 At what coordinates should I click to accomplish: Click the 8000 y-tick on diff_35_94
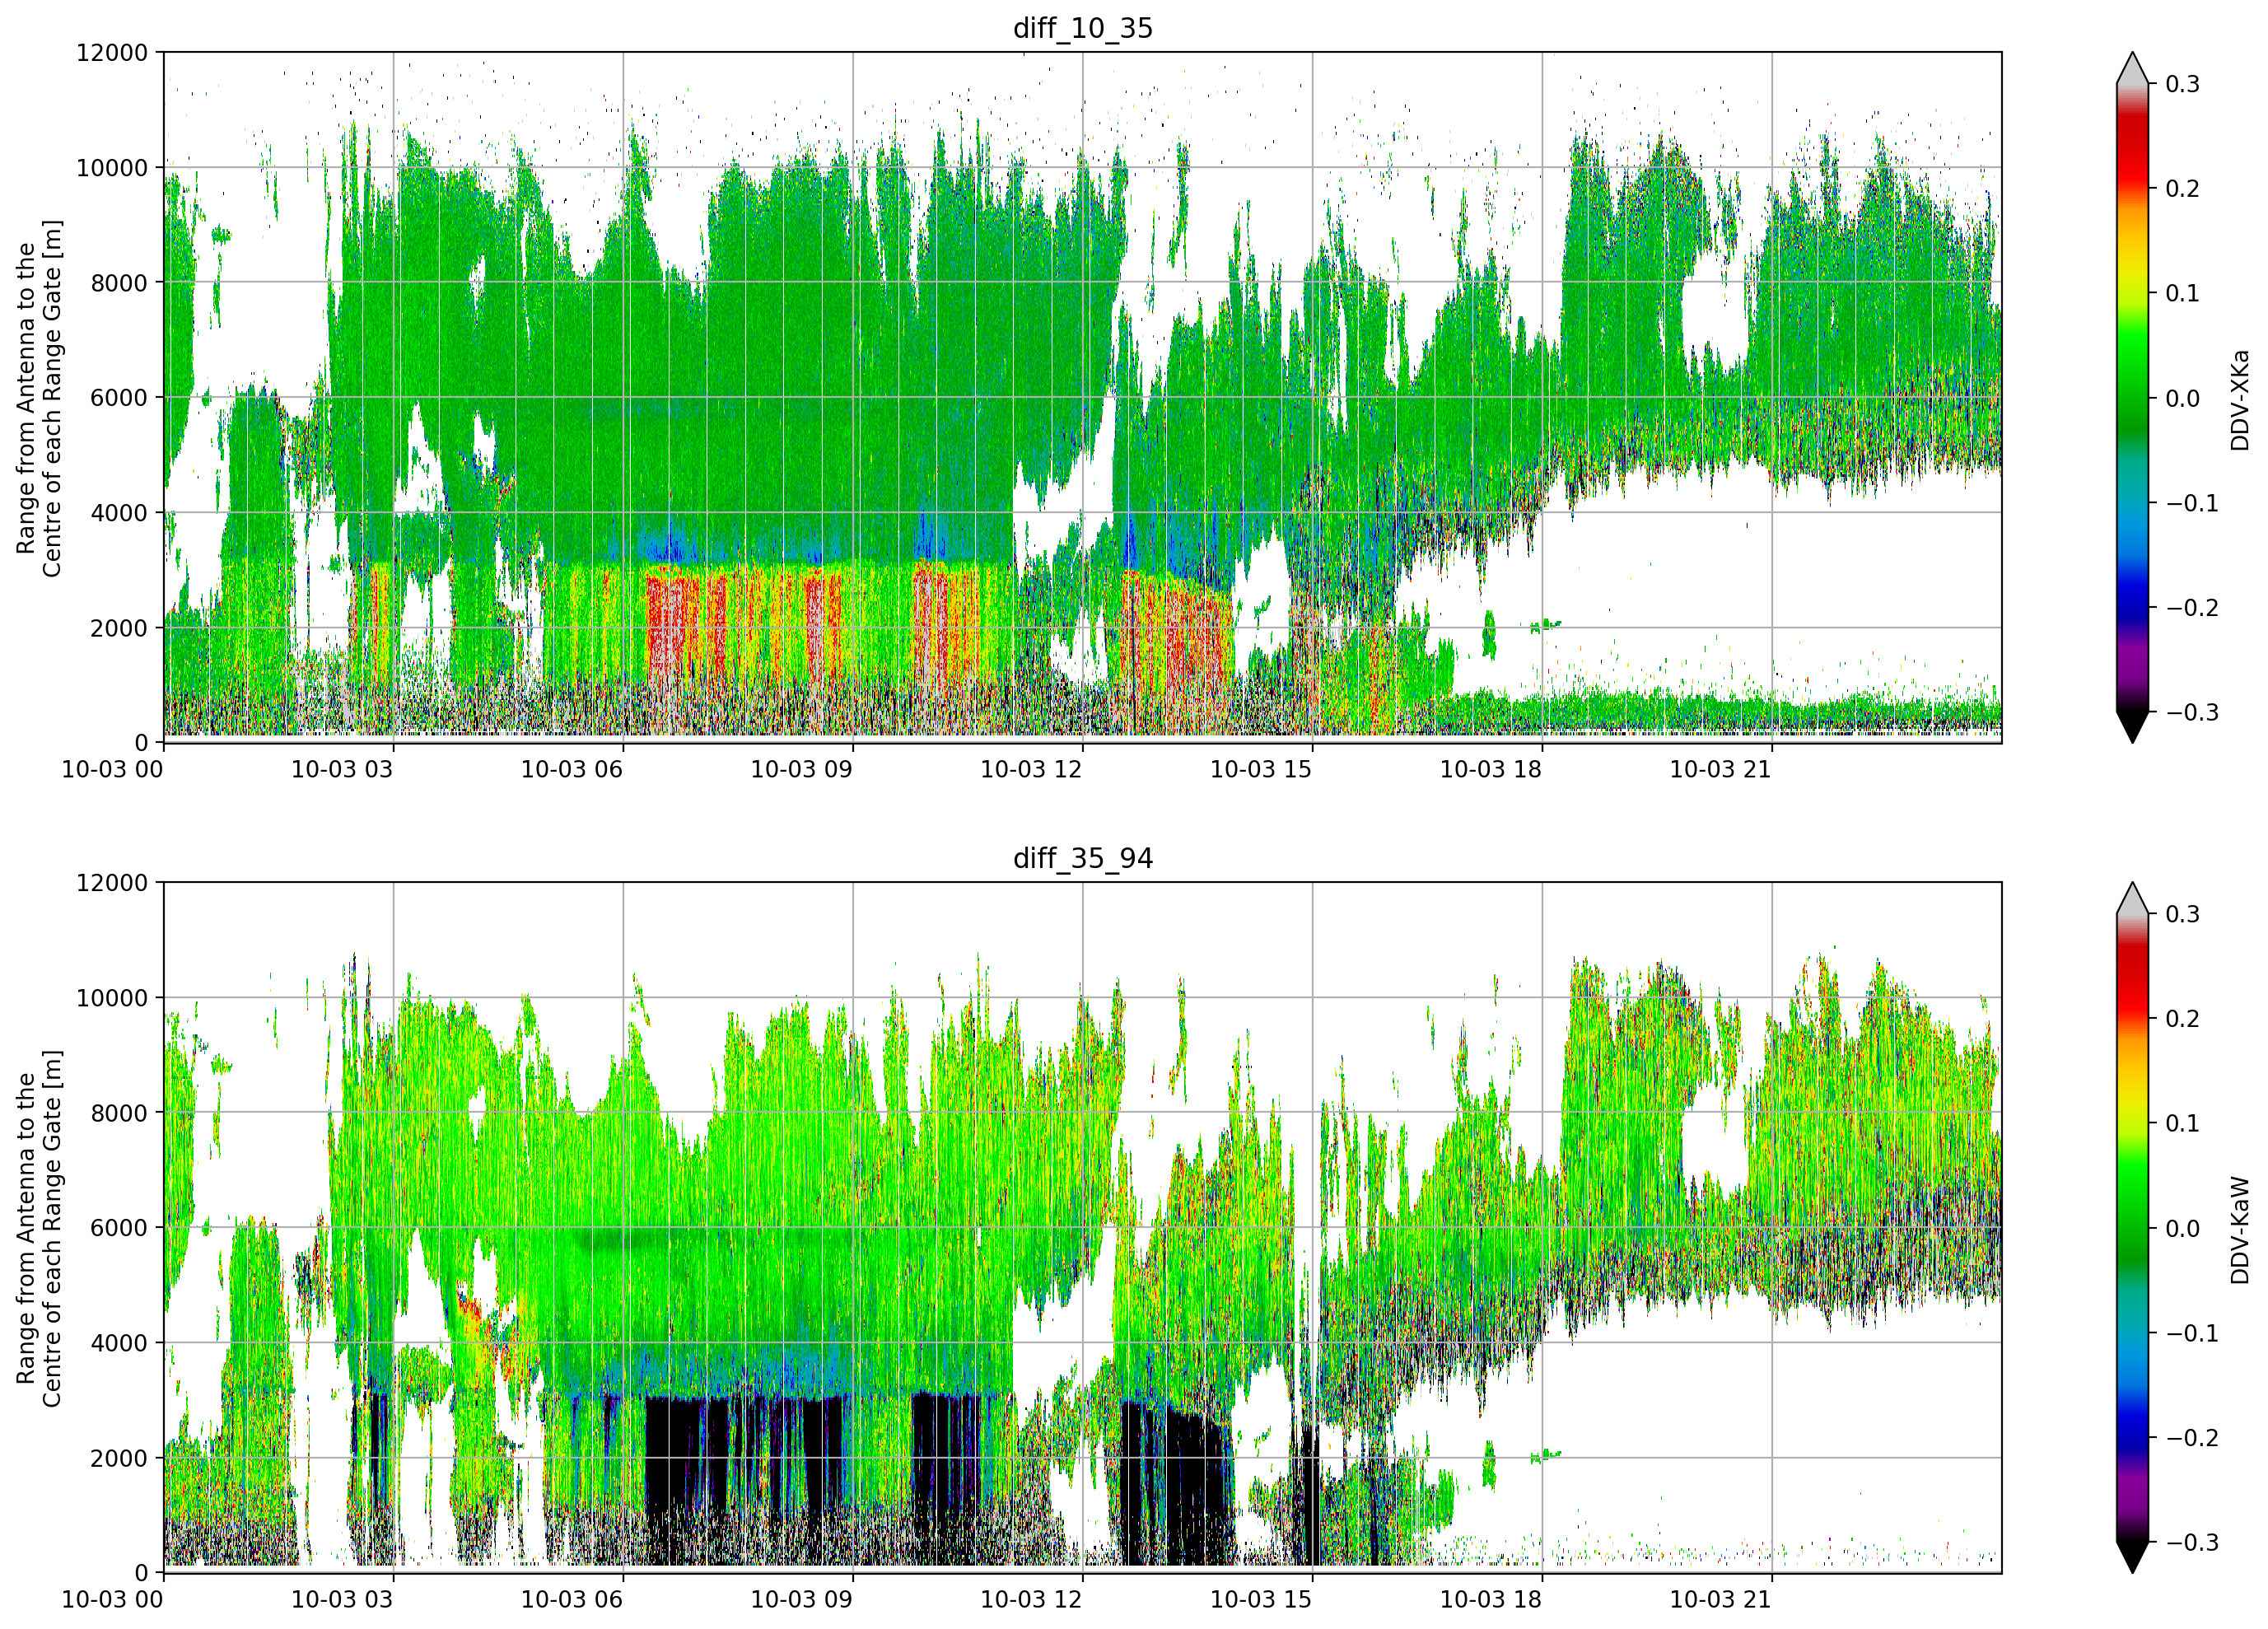(x=119, y=1113)
